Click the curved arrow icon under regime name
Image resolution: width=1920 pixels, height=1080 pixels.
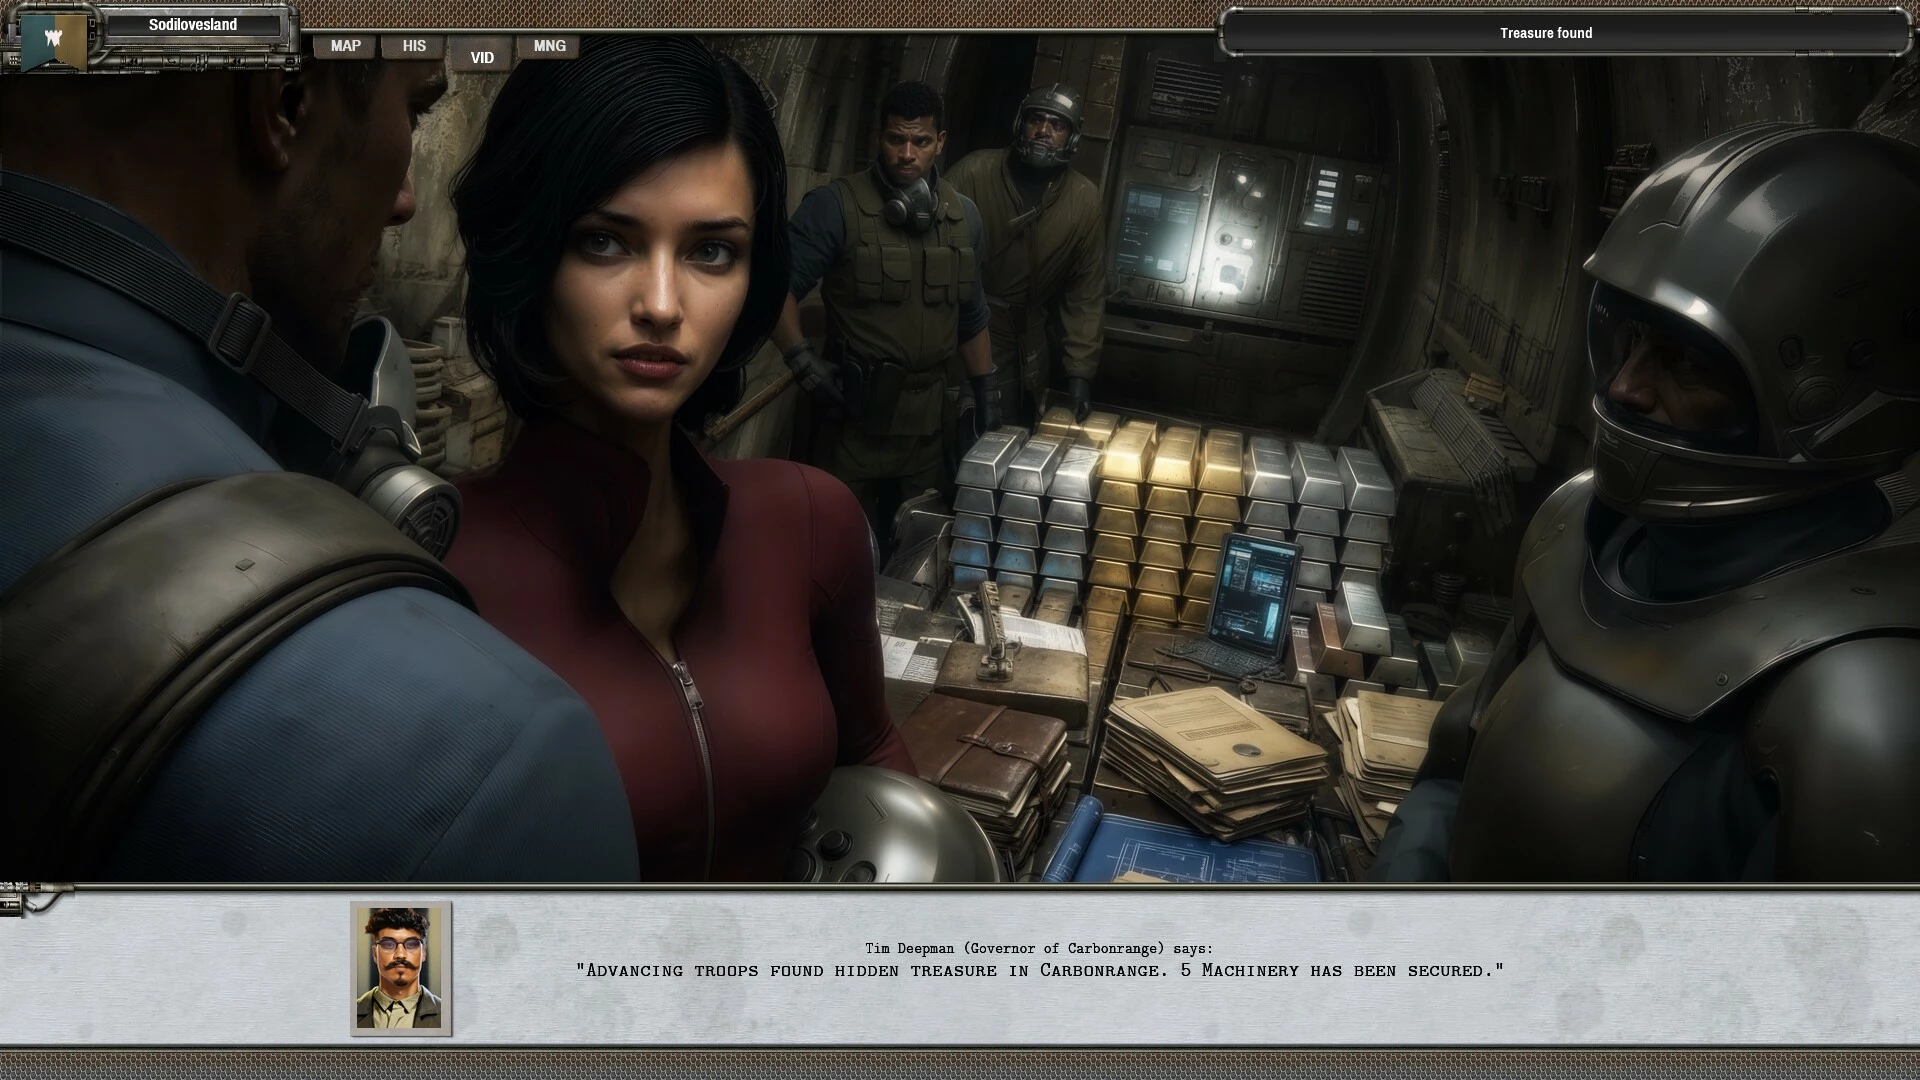pyautogui.click(x=172, y=62)
